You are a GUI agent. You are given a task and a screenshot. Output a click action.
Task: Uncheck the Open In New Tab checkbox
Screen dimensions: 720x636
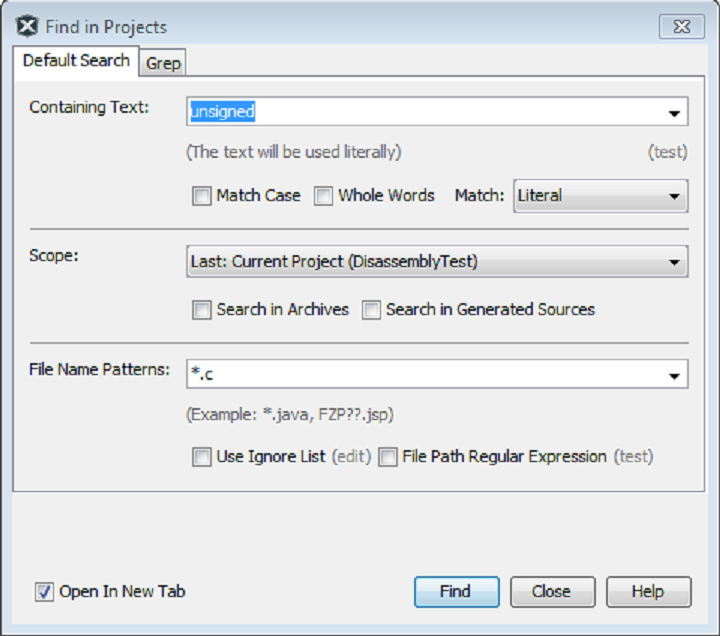[x=45, y=592]
